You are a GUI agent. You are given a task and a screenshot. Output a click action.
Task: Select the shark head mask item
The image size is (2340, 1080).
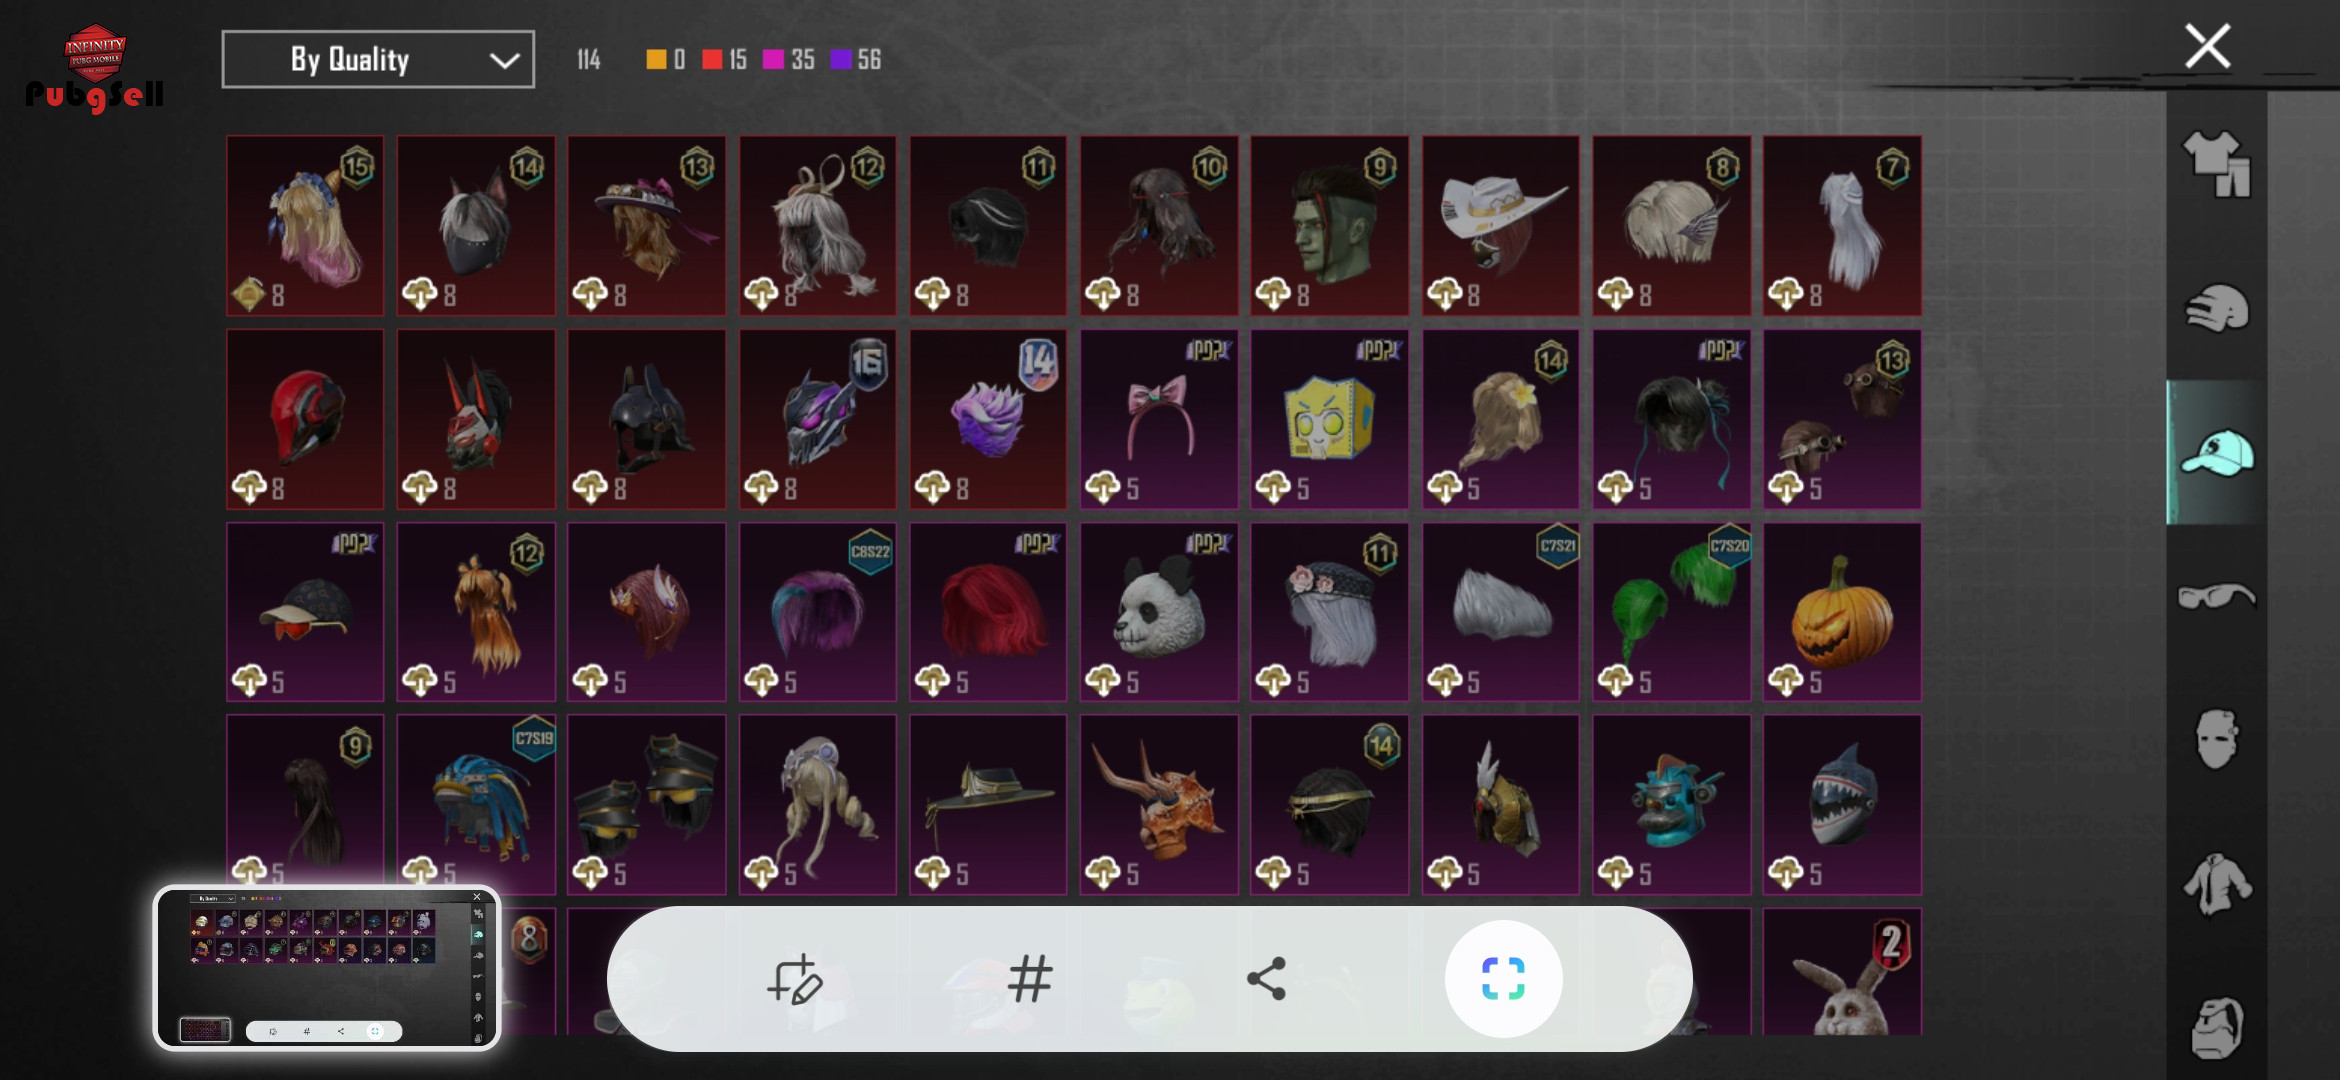(x=1842, y=805)
